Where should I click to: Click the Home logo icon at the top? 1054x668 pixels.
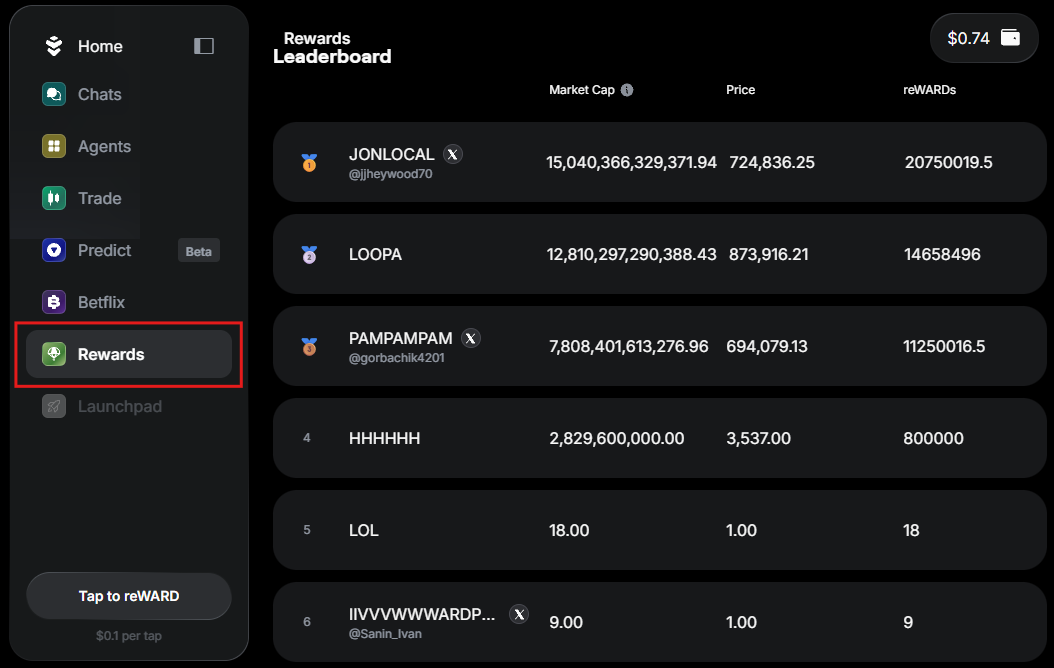[x=53, y=45]
